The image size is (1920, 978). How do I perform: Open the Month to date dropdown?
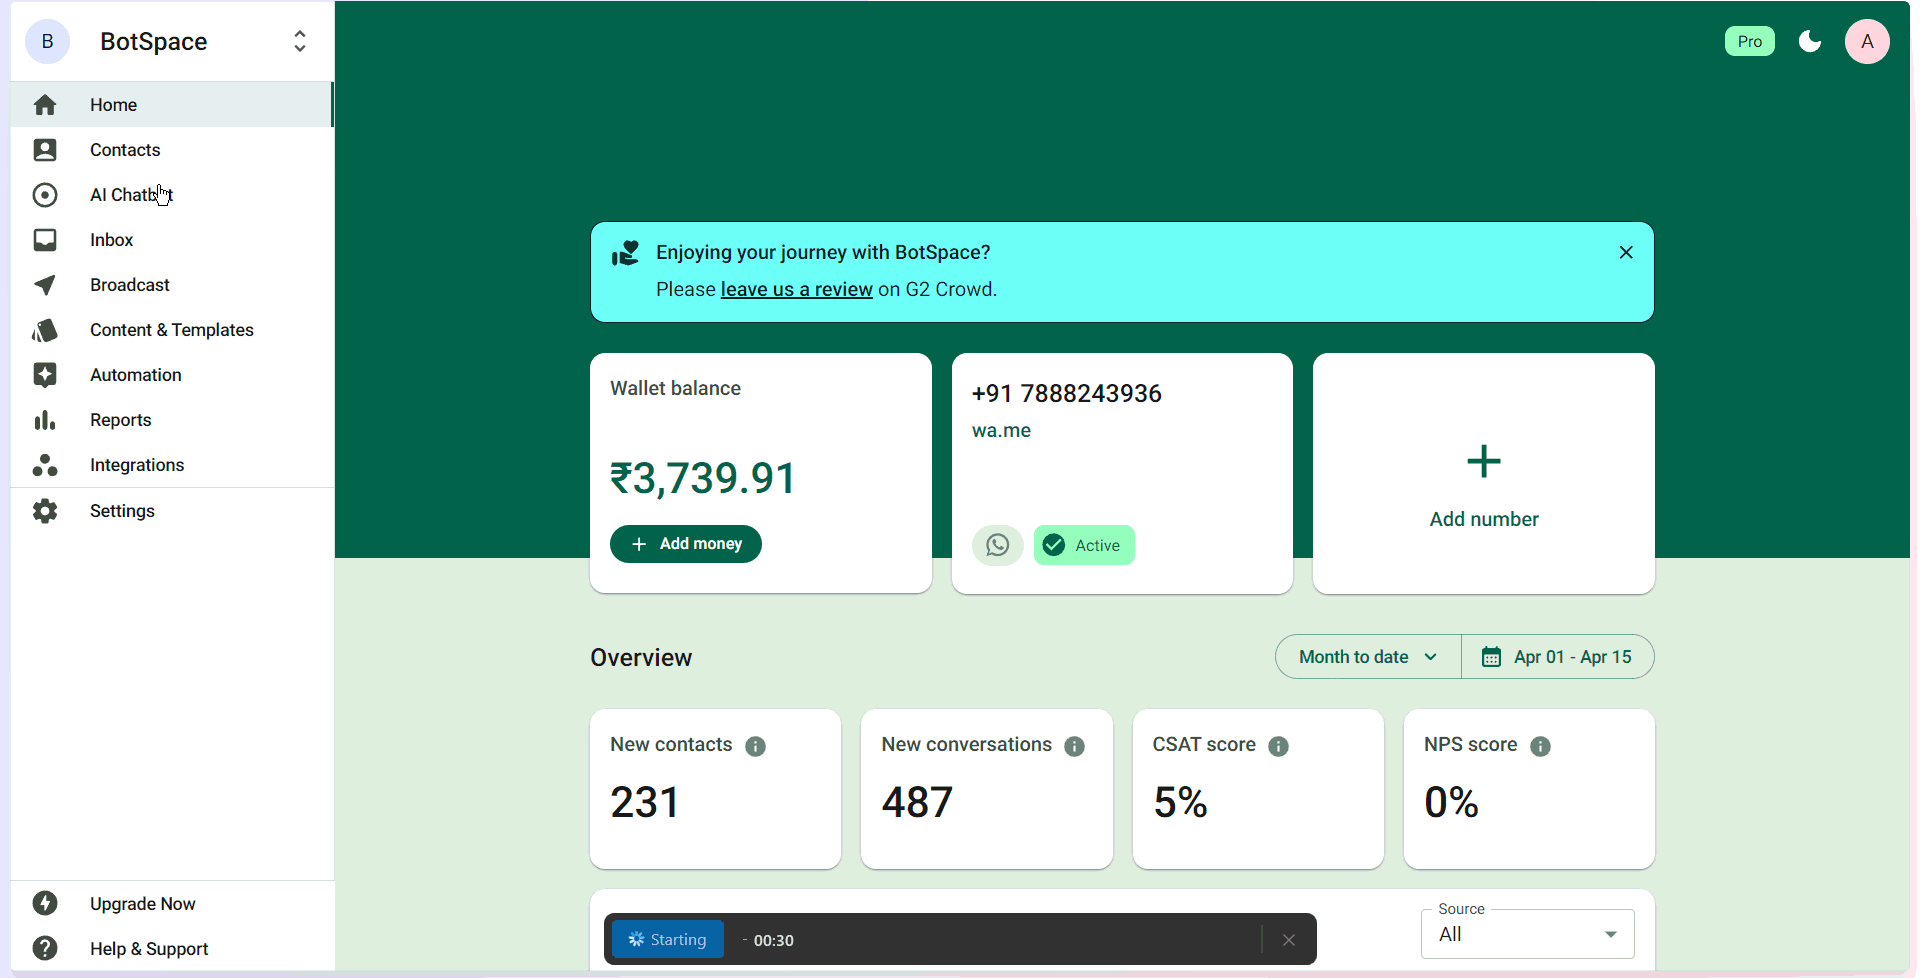pyautogui.click(x=1368, y=657)
